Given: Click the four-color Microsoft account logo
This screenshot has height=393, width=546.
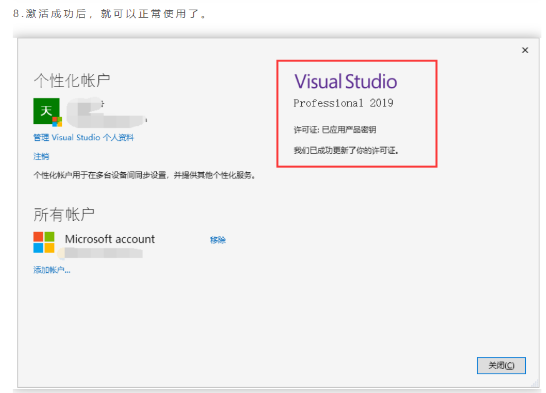Looking at the screenshot, I should pos(44,242).
